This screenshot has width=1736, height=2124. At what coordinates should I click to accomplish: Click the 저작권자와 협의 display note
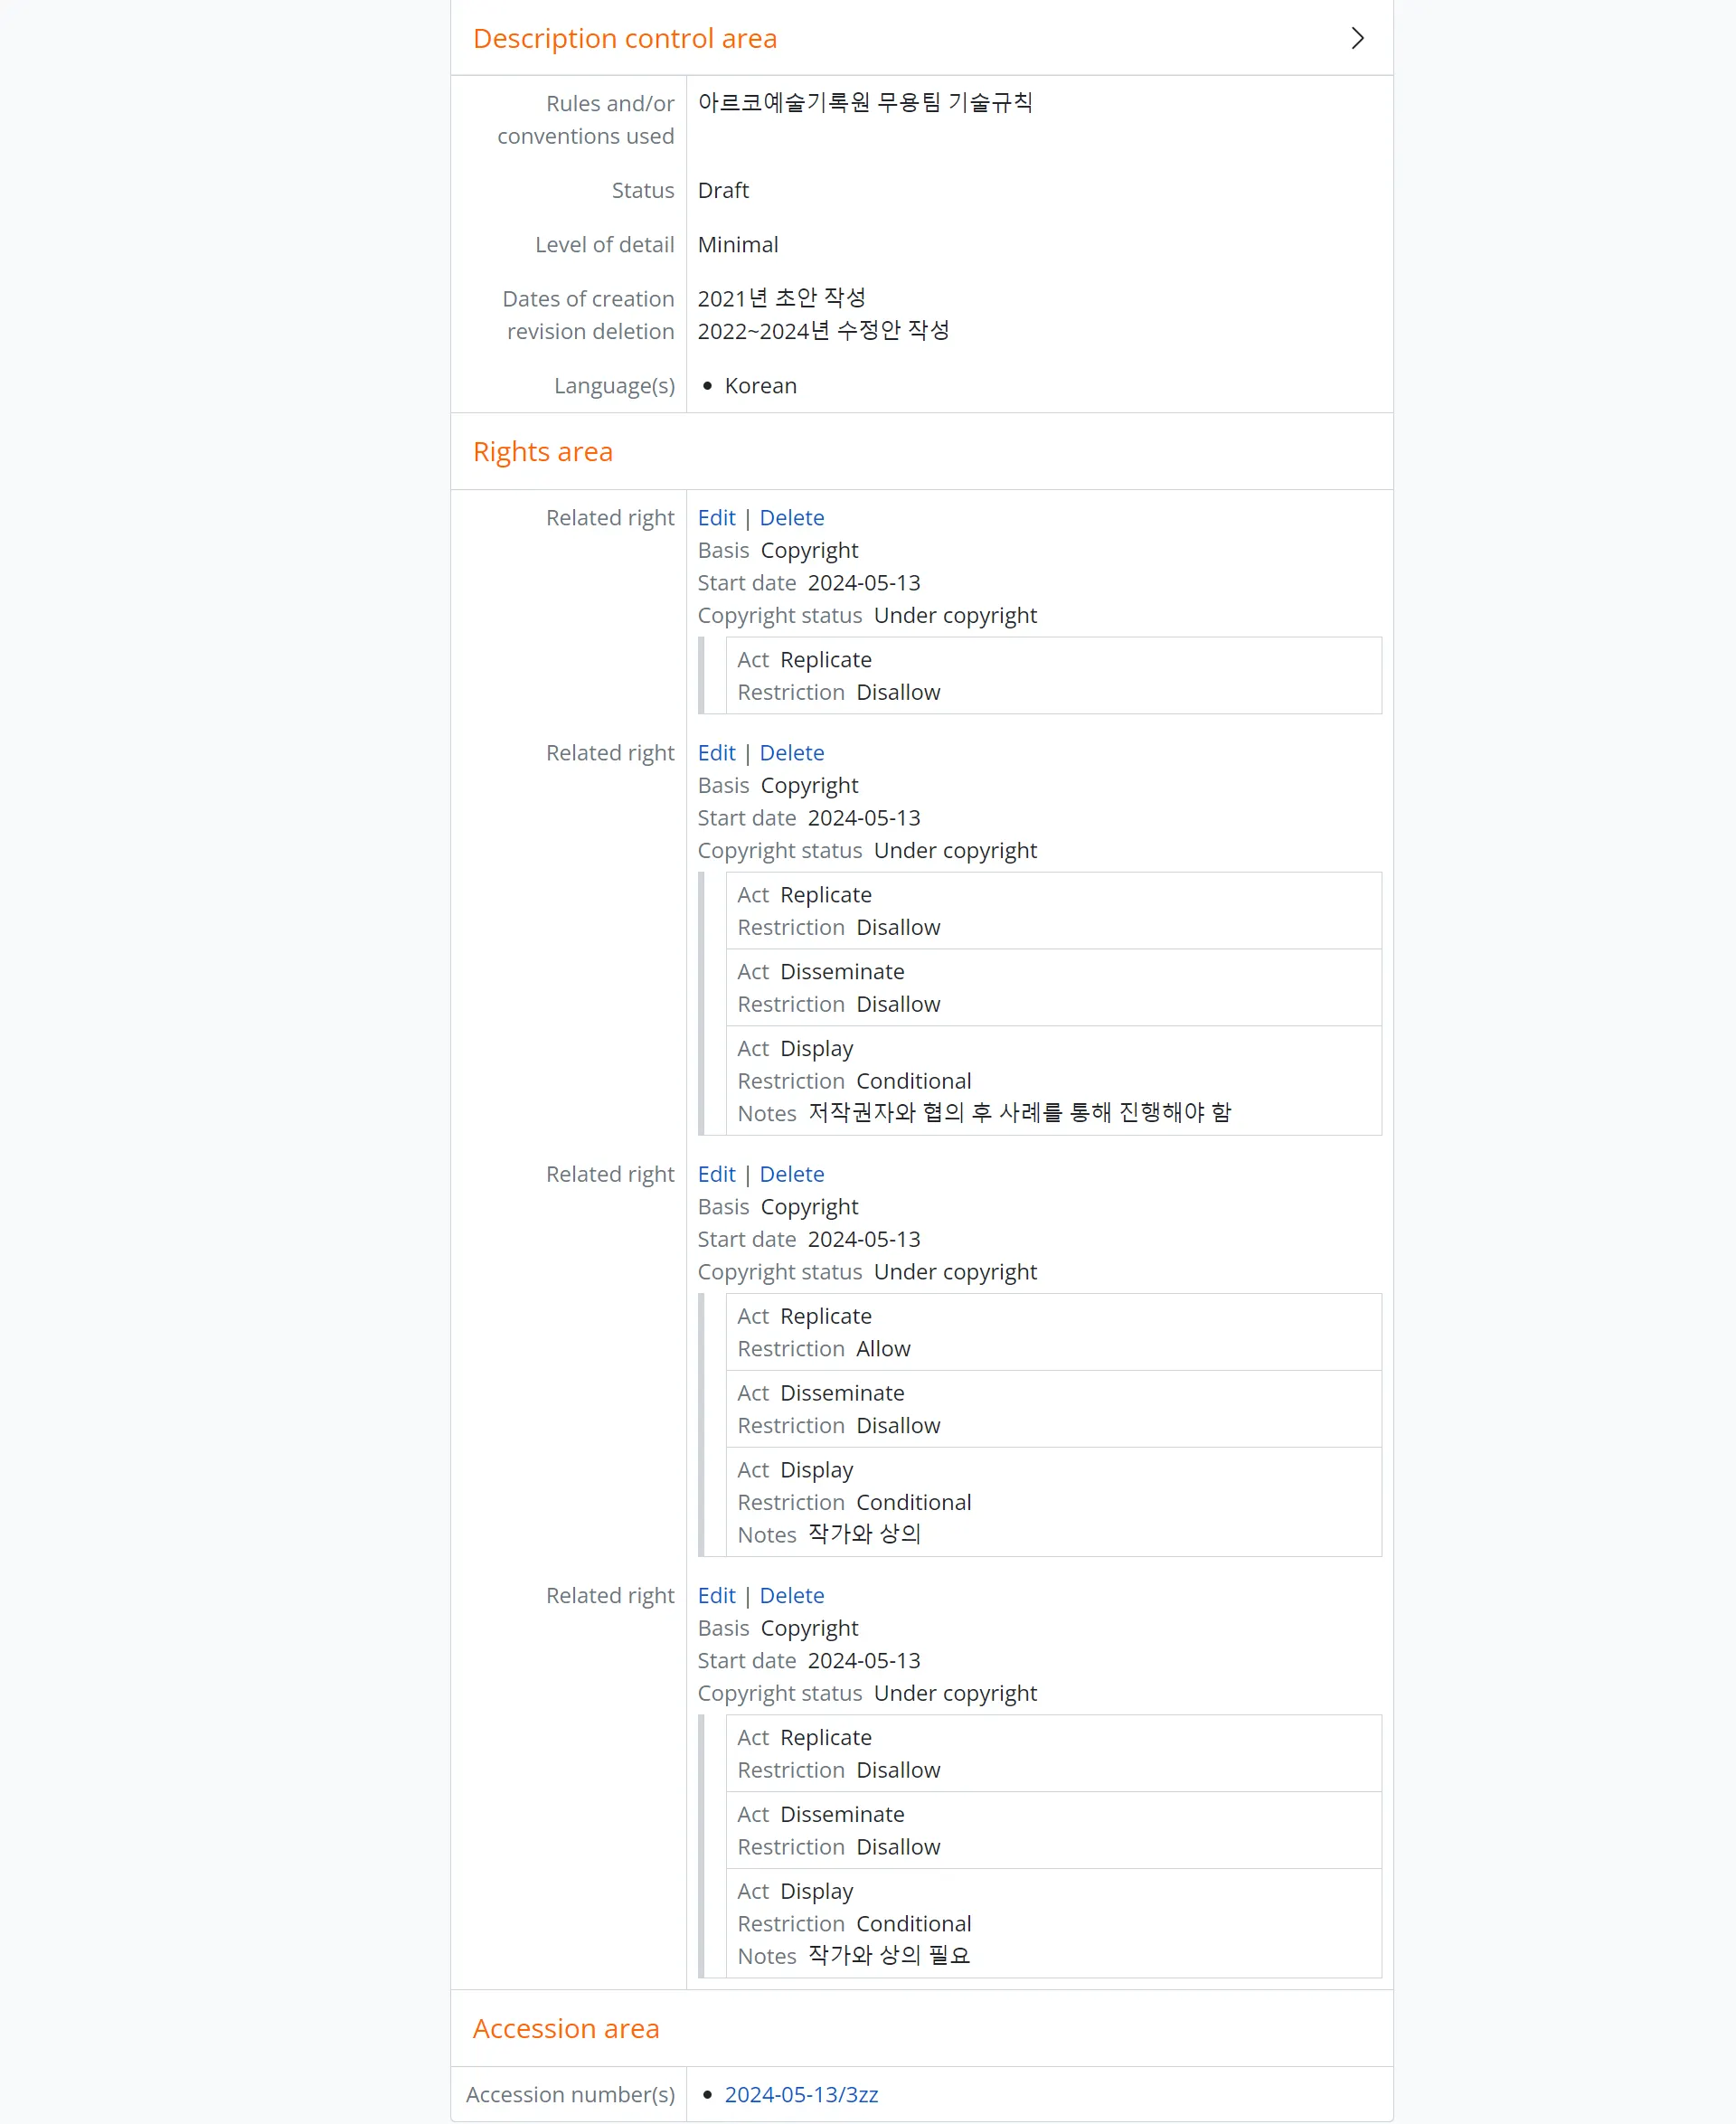tap(1019, 1113)
